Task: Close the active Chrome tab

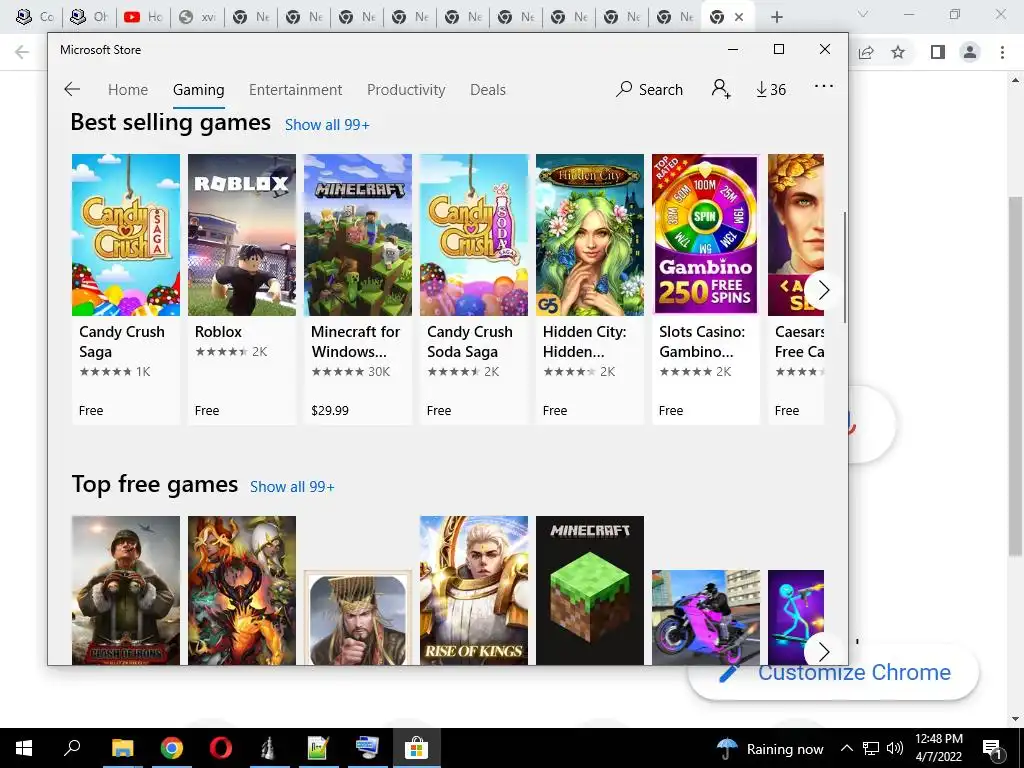Action: coord(739,17)
